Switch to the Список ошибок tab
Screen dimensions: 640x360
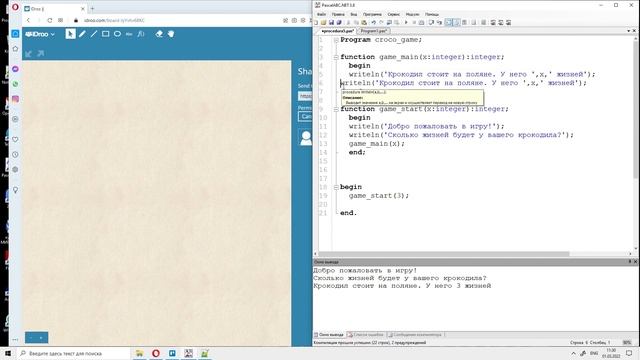coord(366,335)
